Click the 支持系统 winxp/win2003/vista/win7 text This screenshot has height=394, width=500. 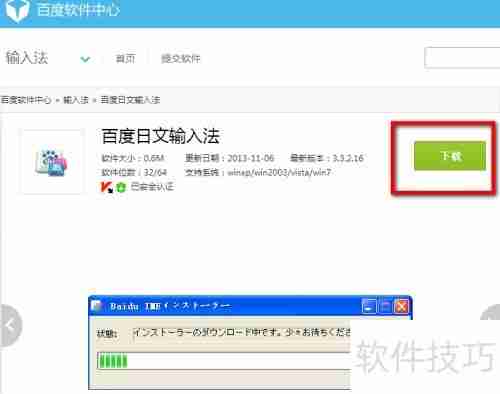pyautogui.click(x=258, y=172)
